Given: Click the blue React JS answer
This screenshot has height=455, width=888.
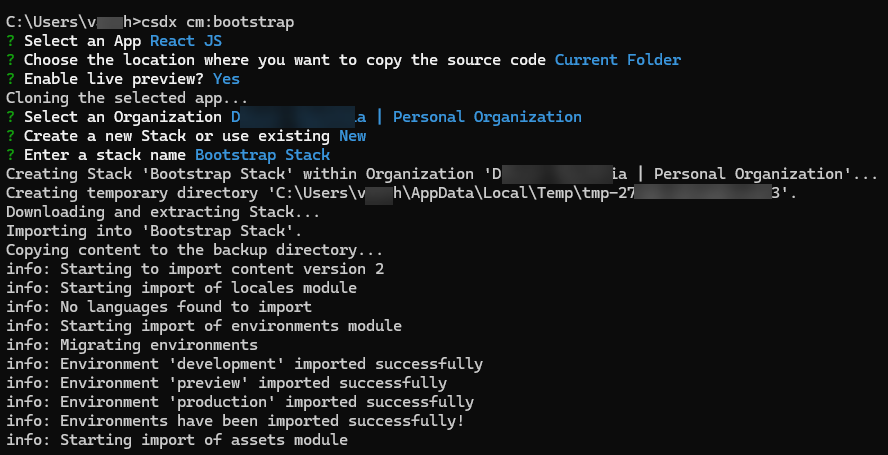Looking at the screenshot, I should [186, 41].
